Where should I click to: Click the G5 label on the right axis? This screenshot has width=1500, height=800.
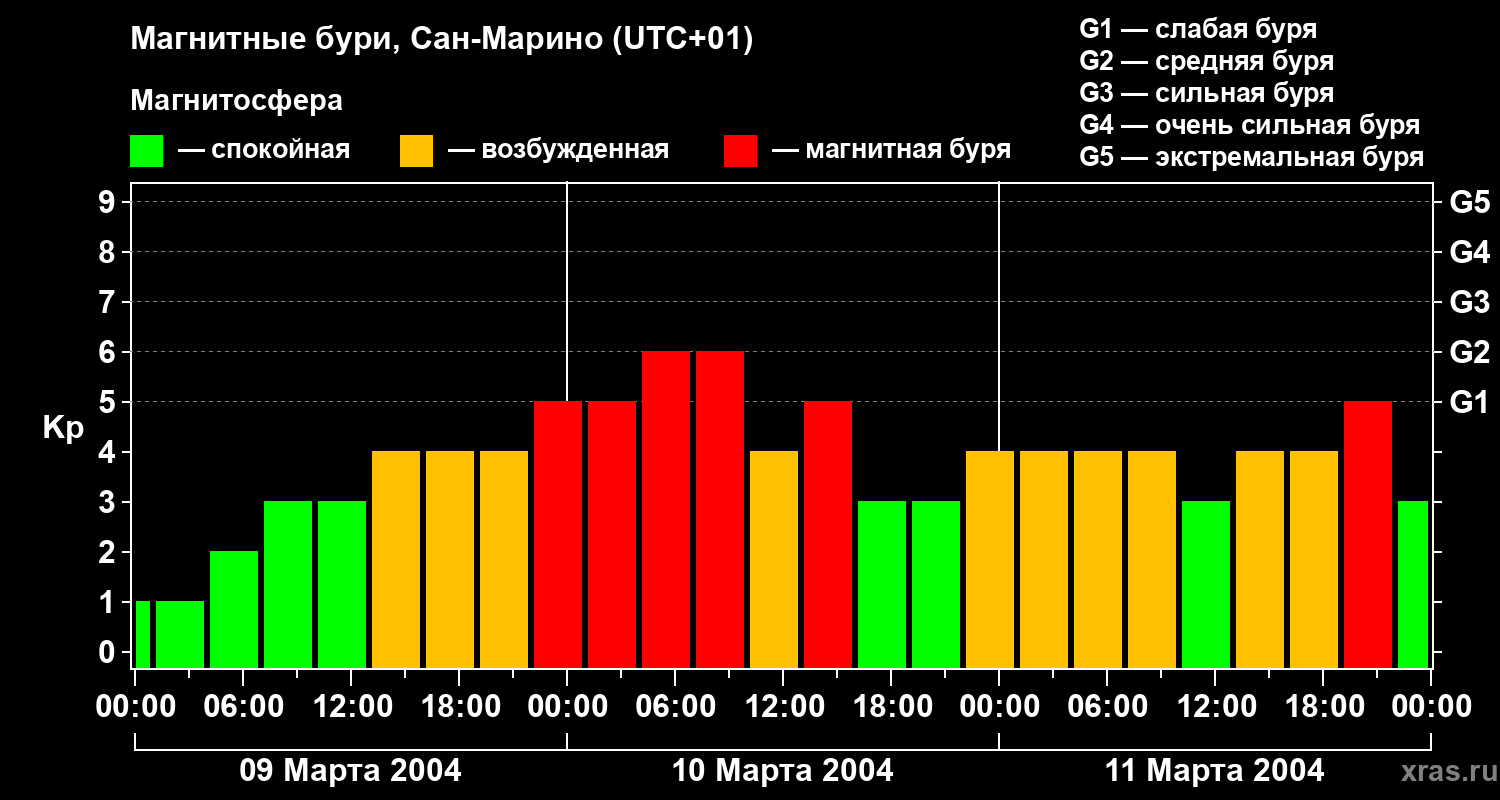pos(1469,202)
